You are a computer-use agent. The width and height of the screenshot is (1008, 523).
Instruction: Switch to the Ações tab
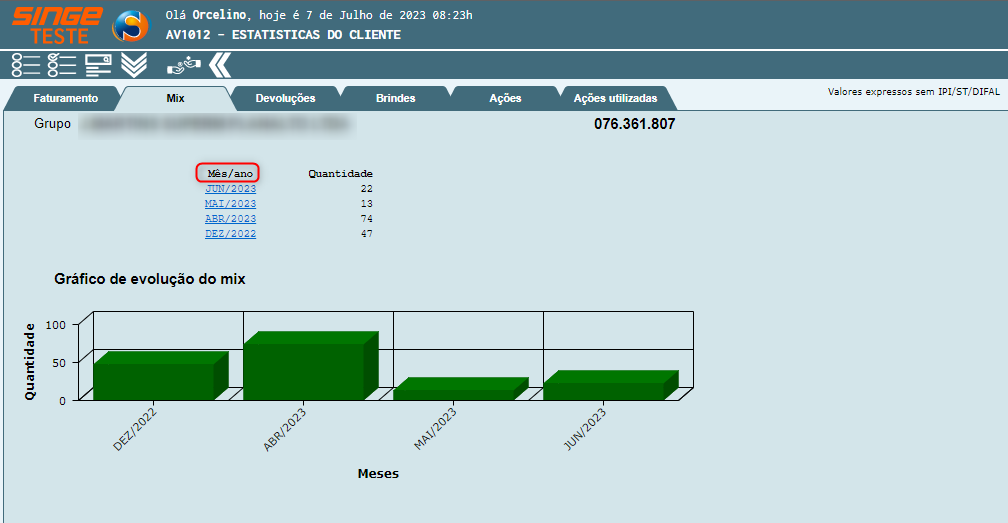(x=505, y=99)
